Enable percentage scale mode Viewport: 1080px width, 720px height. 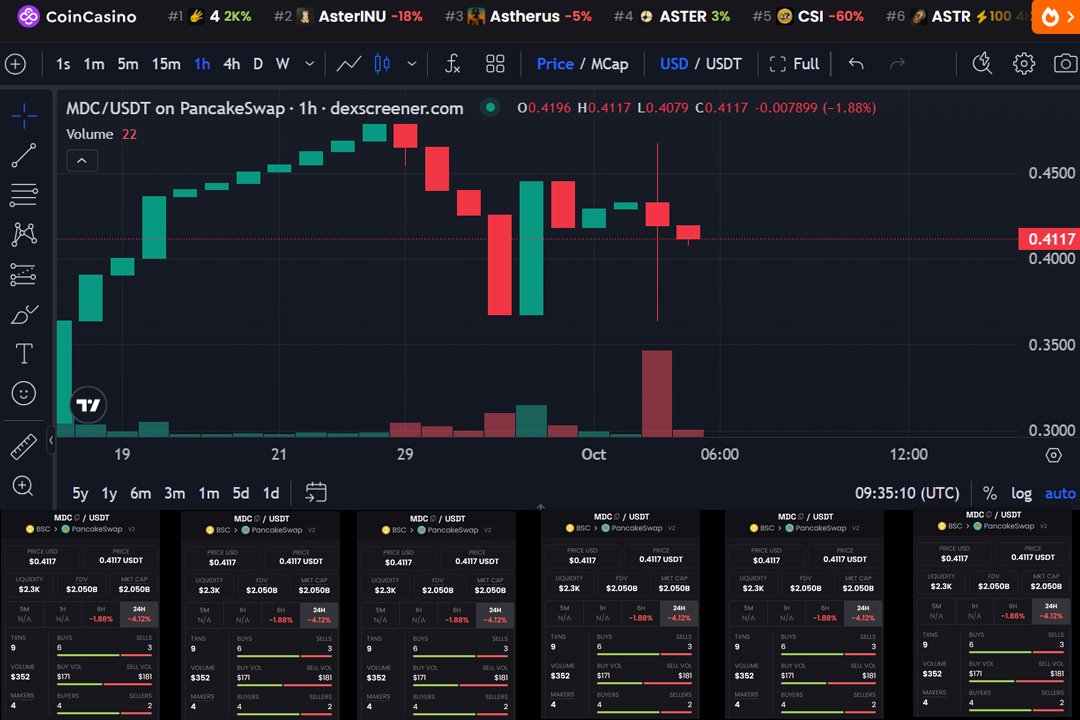pyautogui.click(x=990, y=493)
